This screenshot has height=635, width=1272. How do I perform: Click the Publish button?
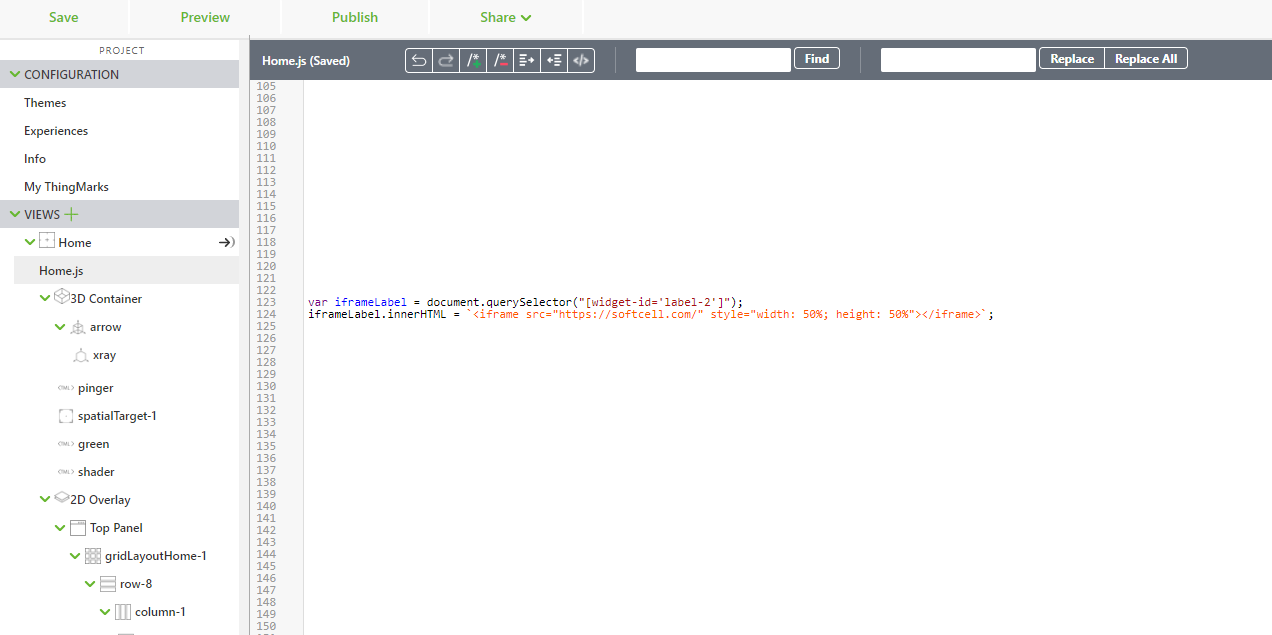pos(354,17)
